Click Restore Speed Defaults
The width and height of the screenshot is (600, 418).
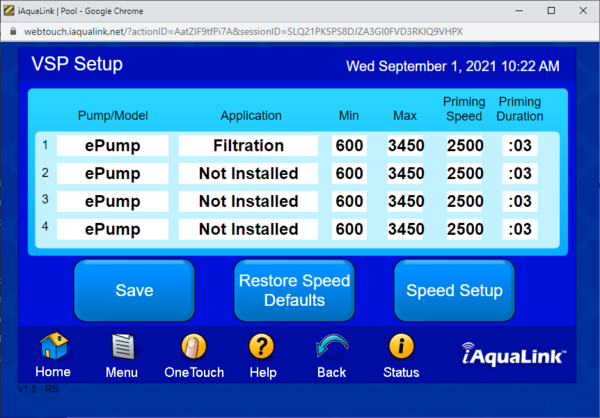(294, 290)
